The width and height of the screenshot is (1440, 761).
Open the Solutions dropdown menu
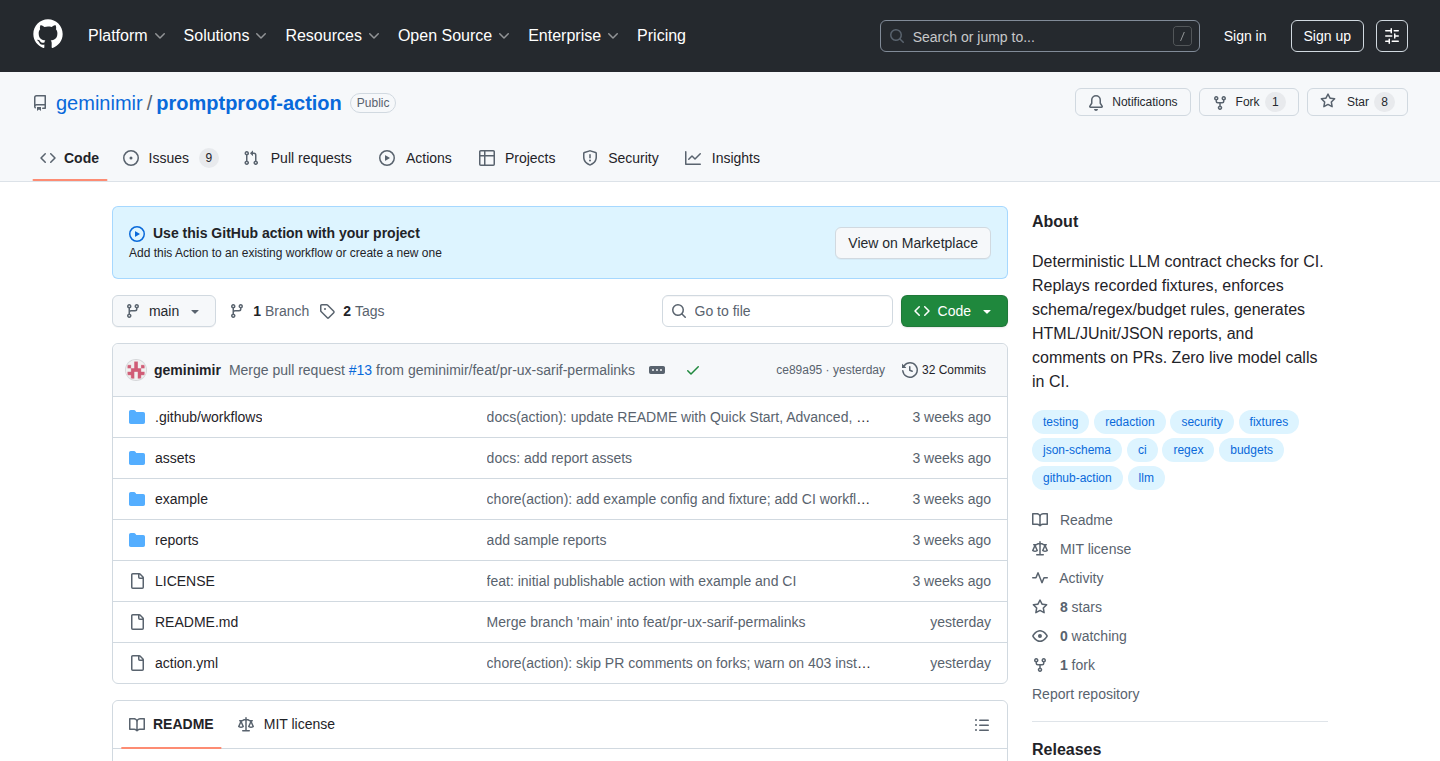225,35
